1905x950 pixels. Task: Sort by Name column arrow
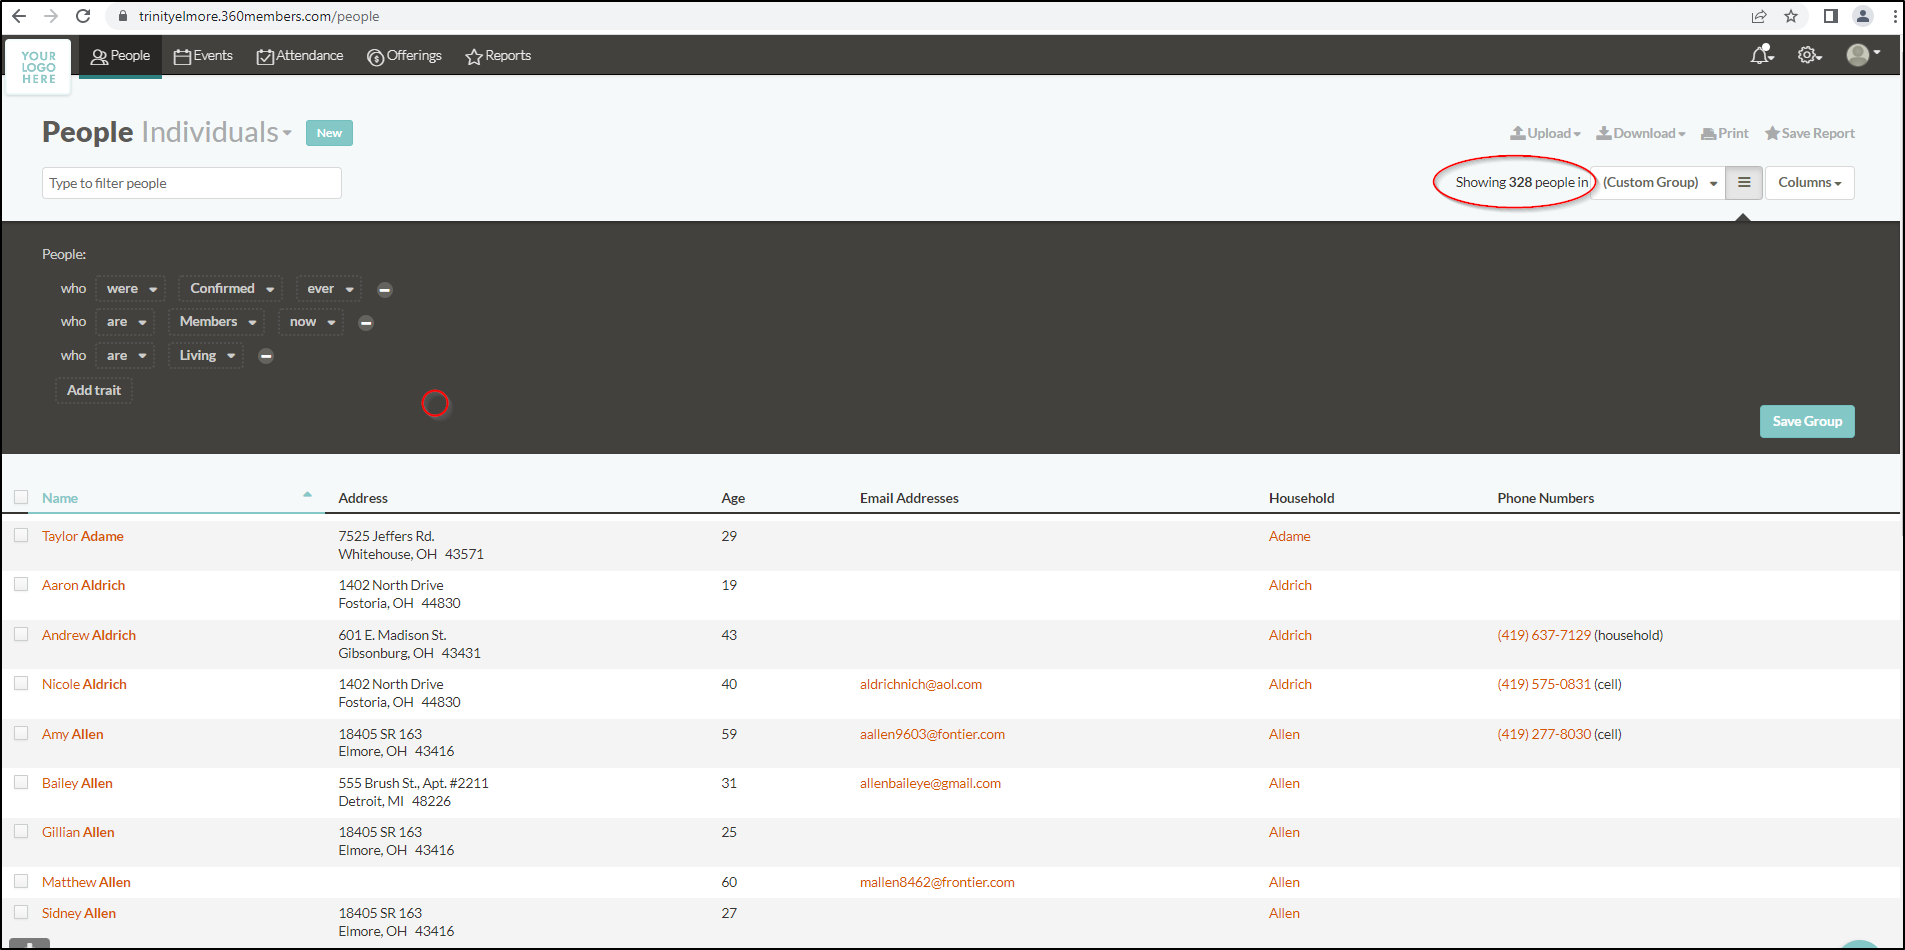(x=307, y=494)
